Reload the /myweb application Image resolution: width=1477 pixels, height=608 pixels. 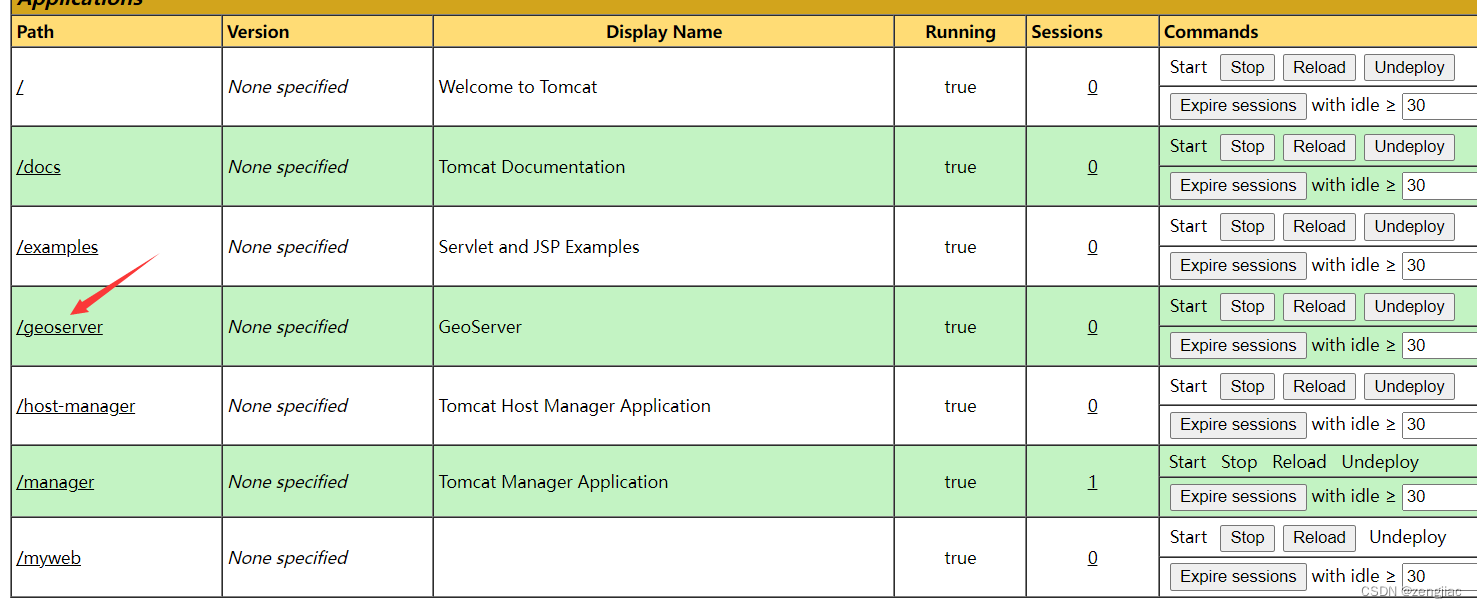1319,537
